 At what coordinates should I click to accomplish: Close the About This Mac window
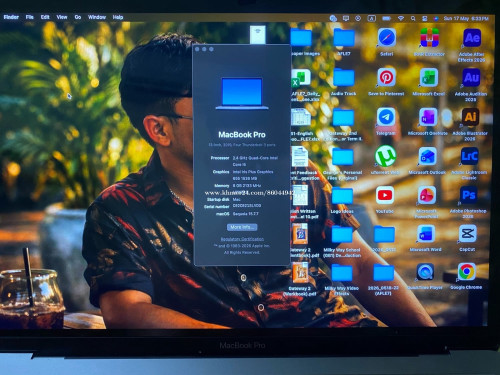[x=197, y=49]
